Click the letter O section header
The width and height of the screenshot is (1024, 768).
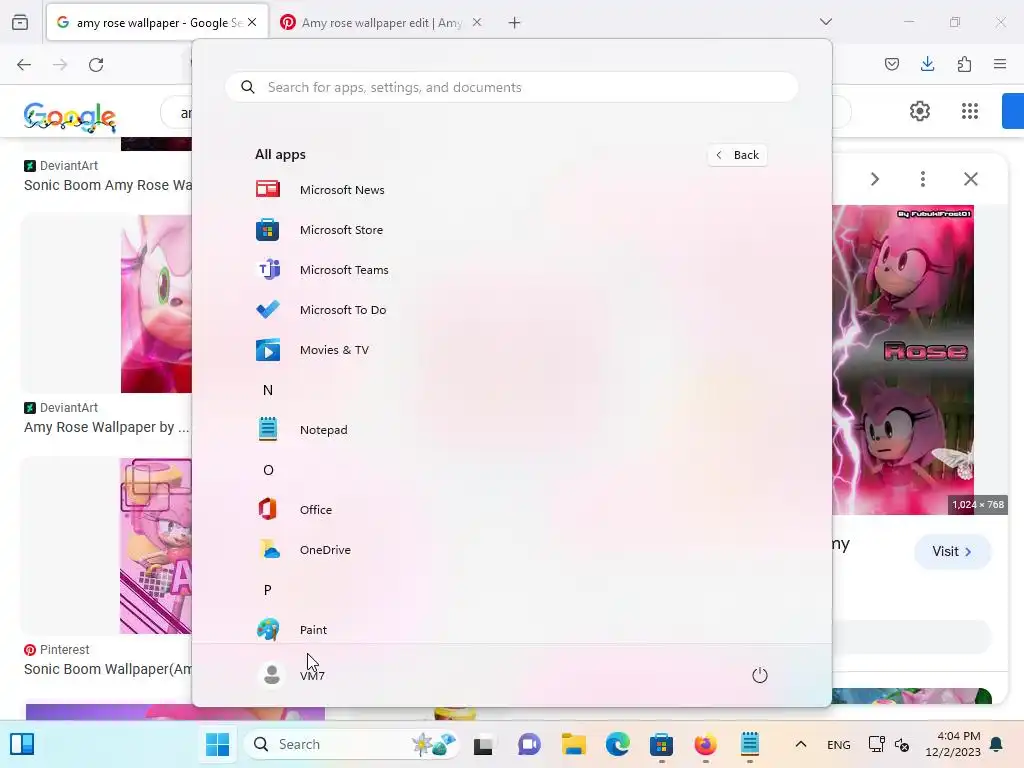(x=268, y=470)
